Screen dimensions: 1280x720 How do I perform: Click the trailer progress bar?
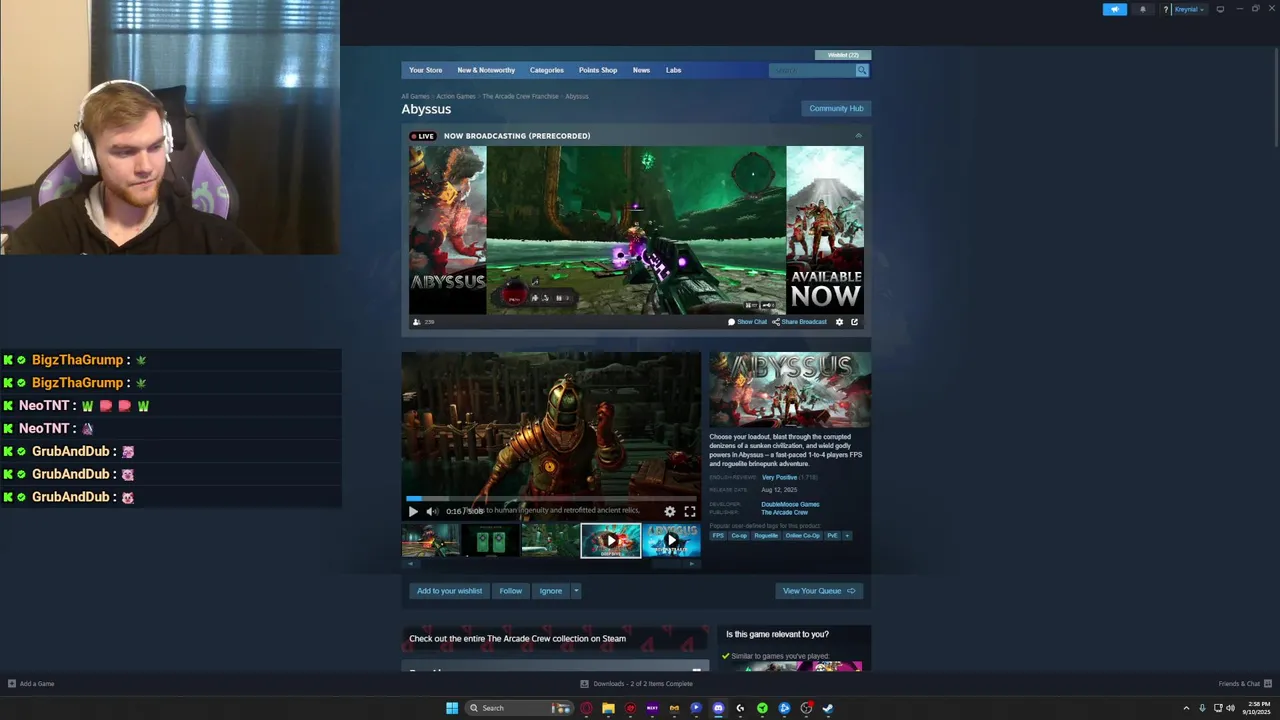click(551, 498)
